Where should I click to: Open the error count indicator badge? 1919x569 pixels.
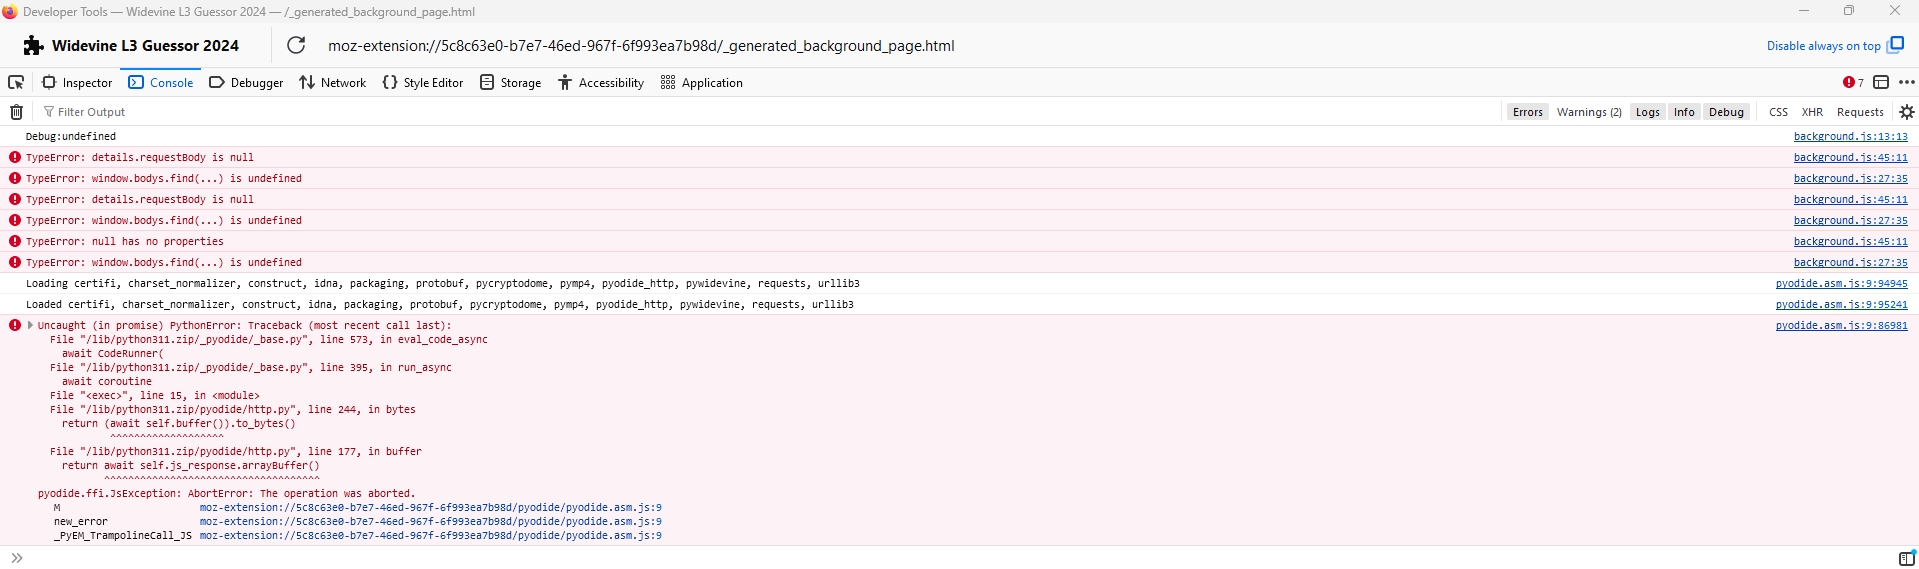1853,82
